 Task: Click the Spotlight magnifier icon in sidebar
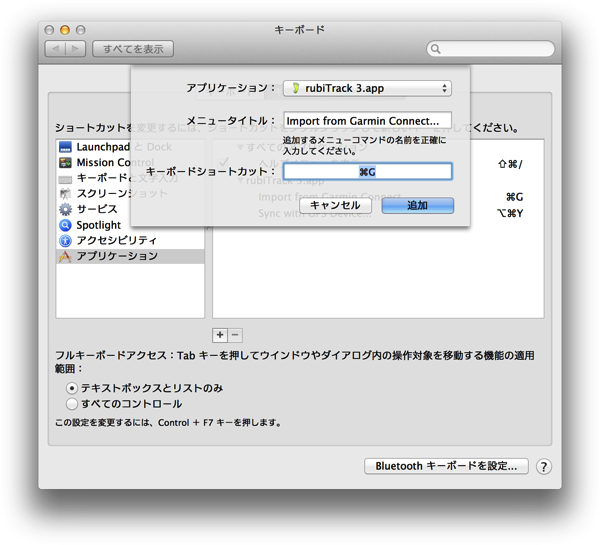coord(66,225)
